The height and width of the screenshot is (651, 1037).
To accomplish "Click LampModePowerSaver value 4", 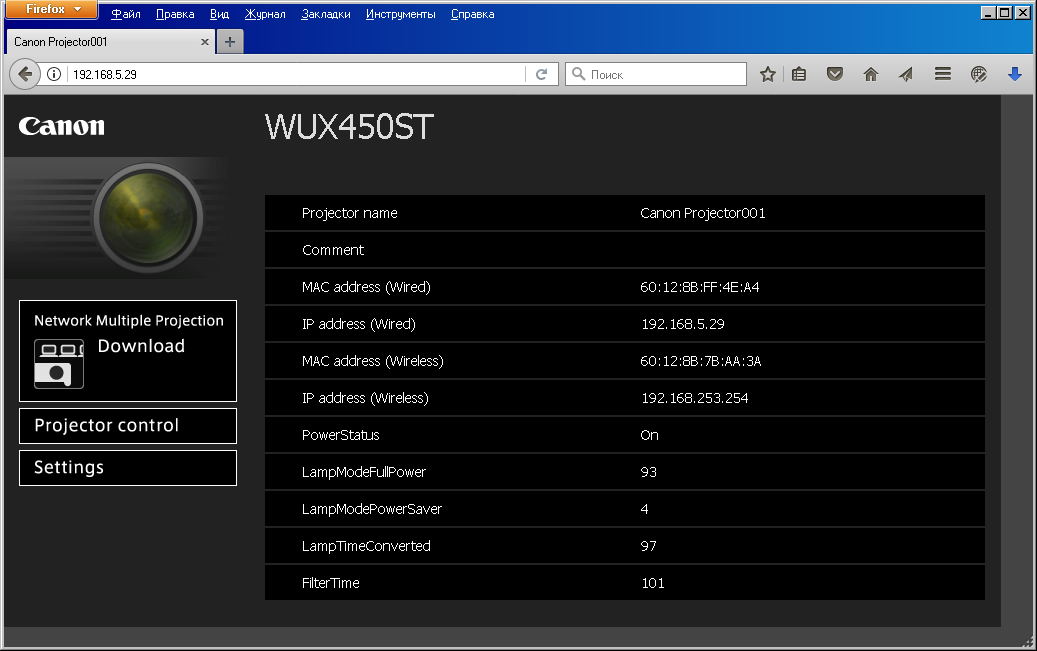I will coord(644,509).
